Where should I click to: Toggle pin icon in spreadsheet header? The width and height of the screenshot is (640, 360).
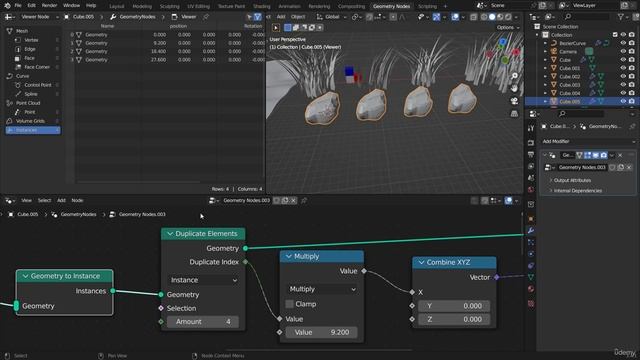pyautogui.click(x=206, y=17)
